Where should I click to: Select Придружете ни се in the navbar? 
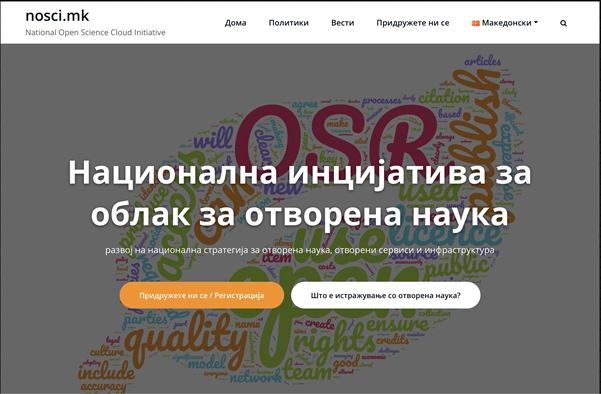click(x=413, y=23)
